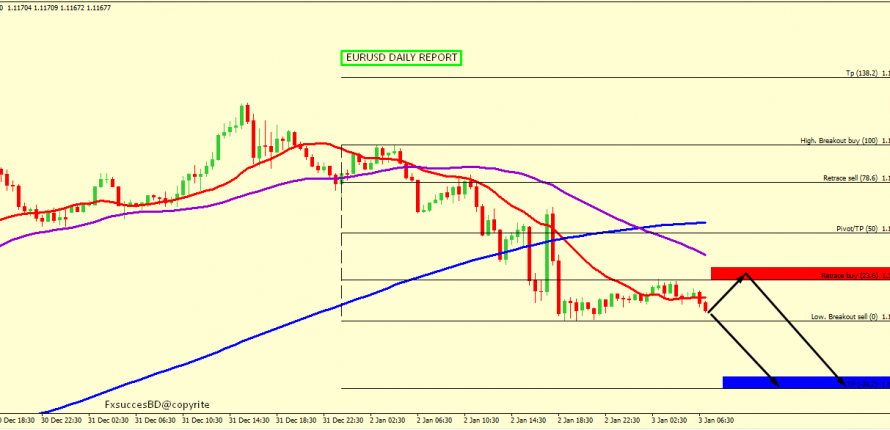The image size is (890, 430).
Task: Click the FxsuccesBD@copyrite watermark text
Action: 157,404
